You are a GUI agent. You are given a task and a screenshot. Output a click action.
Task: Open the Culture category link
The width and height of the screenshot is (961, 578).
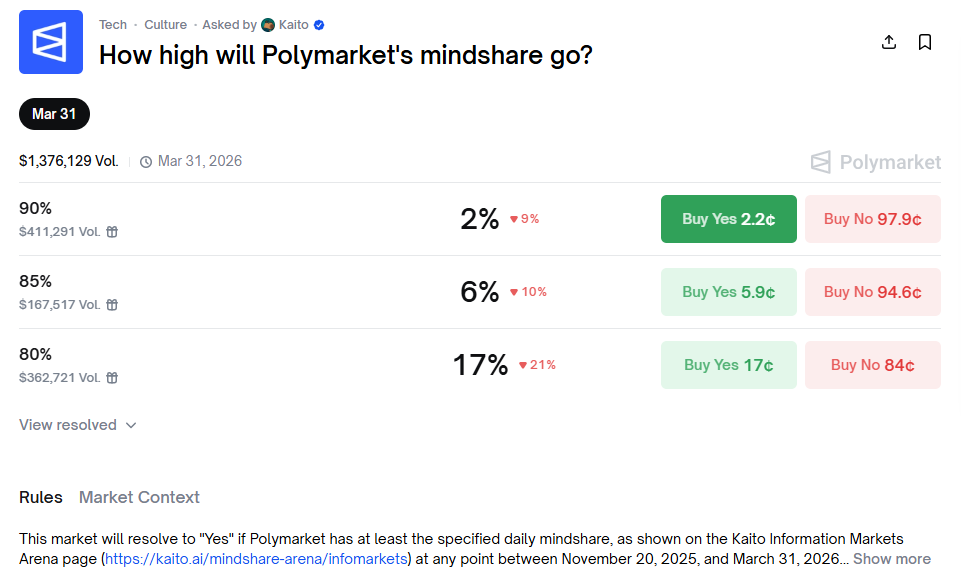(165, 25)
